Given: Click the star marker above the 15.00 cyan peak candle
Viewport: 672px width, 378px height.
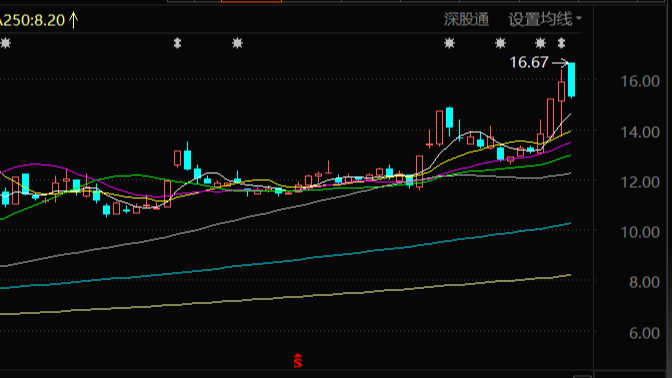Looking at the screenshot, I should click(449, 43).
